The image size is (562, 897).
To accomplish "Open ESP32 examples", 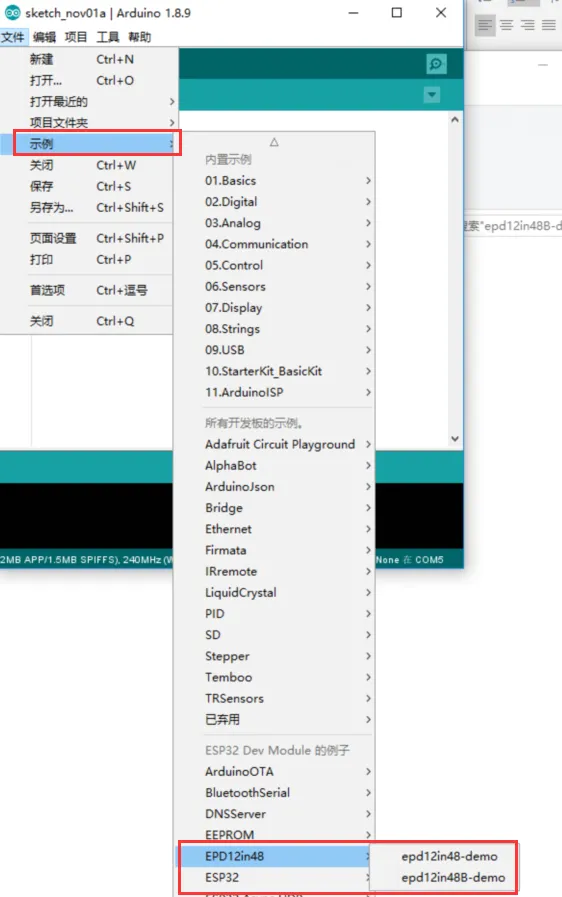I will 274,877.
